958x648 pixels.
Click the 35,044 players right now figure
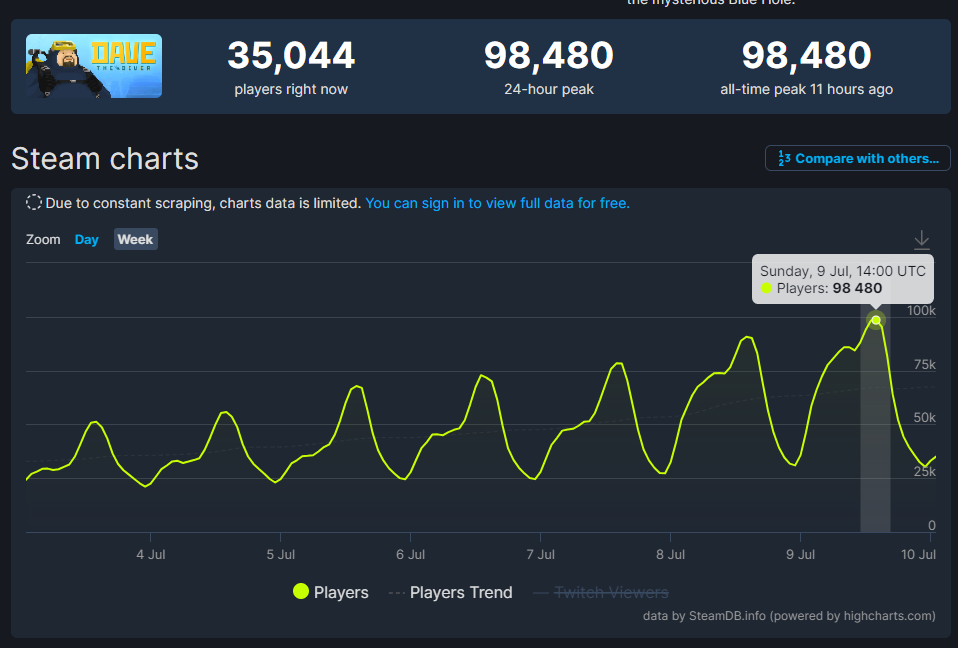(291, 56)
